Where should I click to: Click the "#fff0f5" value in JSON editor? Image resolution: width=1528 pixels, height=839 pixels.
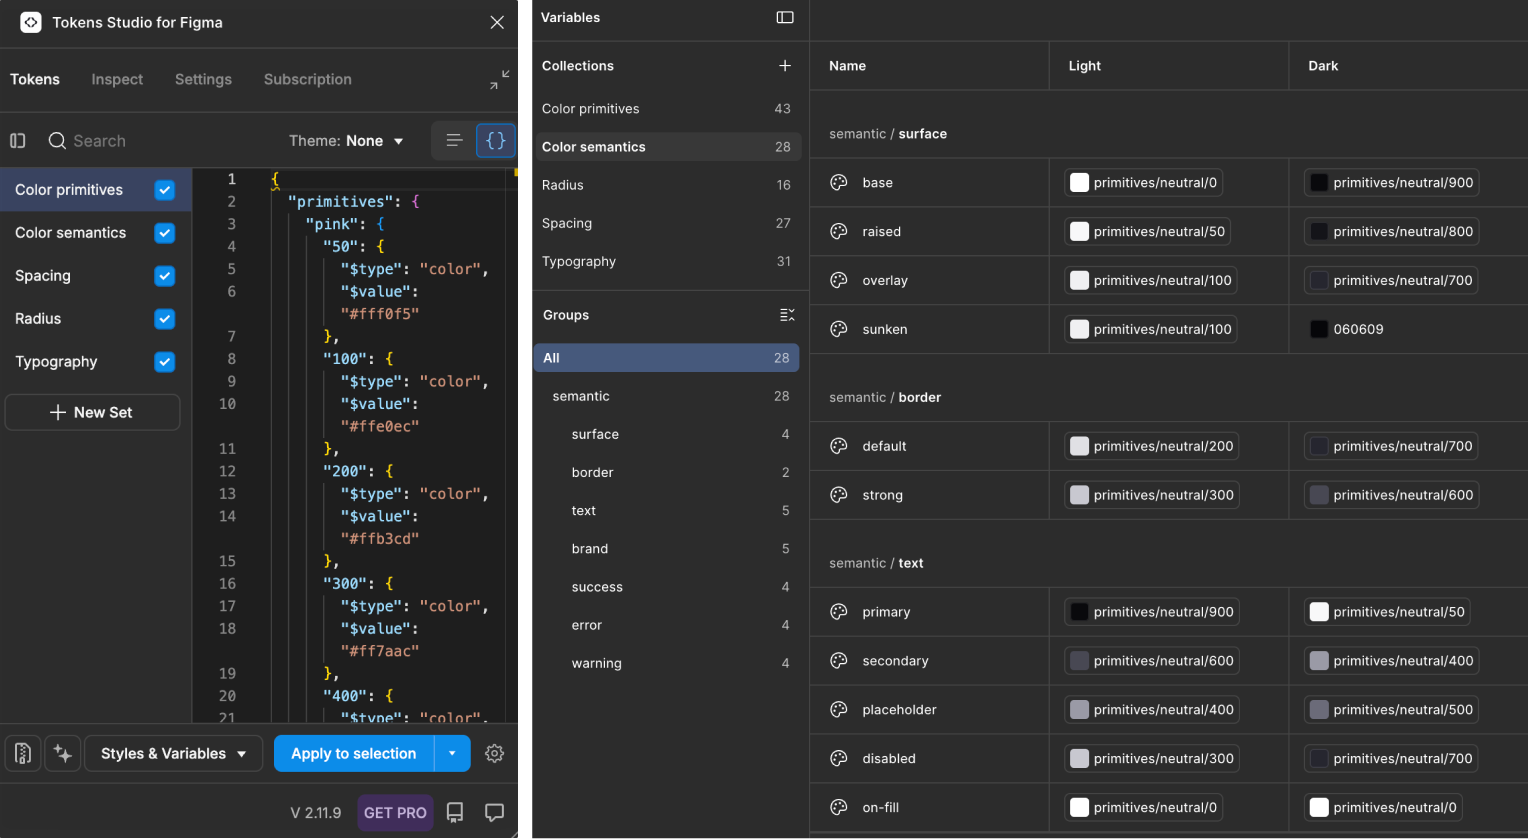click(379, 314)
